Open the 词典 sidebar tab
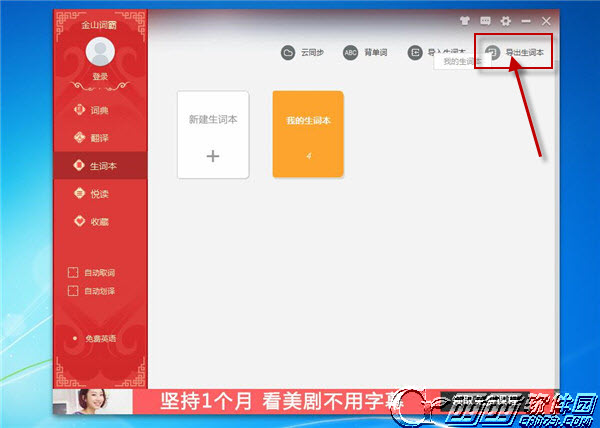 click(x=100, y=110)
